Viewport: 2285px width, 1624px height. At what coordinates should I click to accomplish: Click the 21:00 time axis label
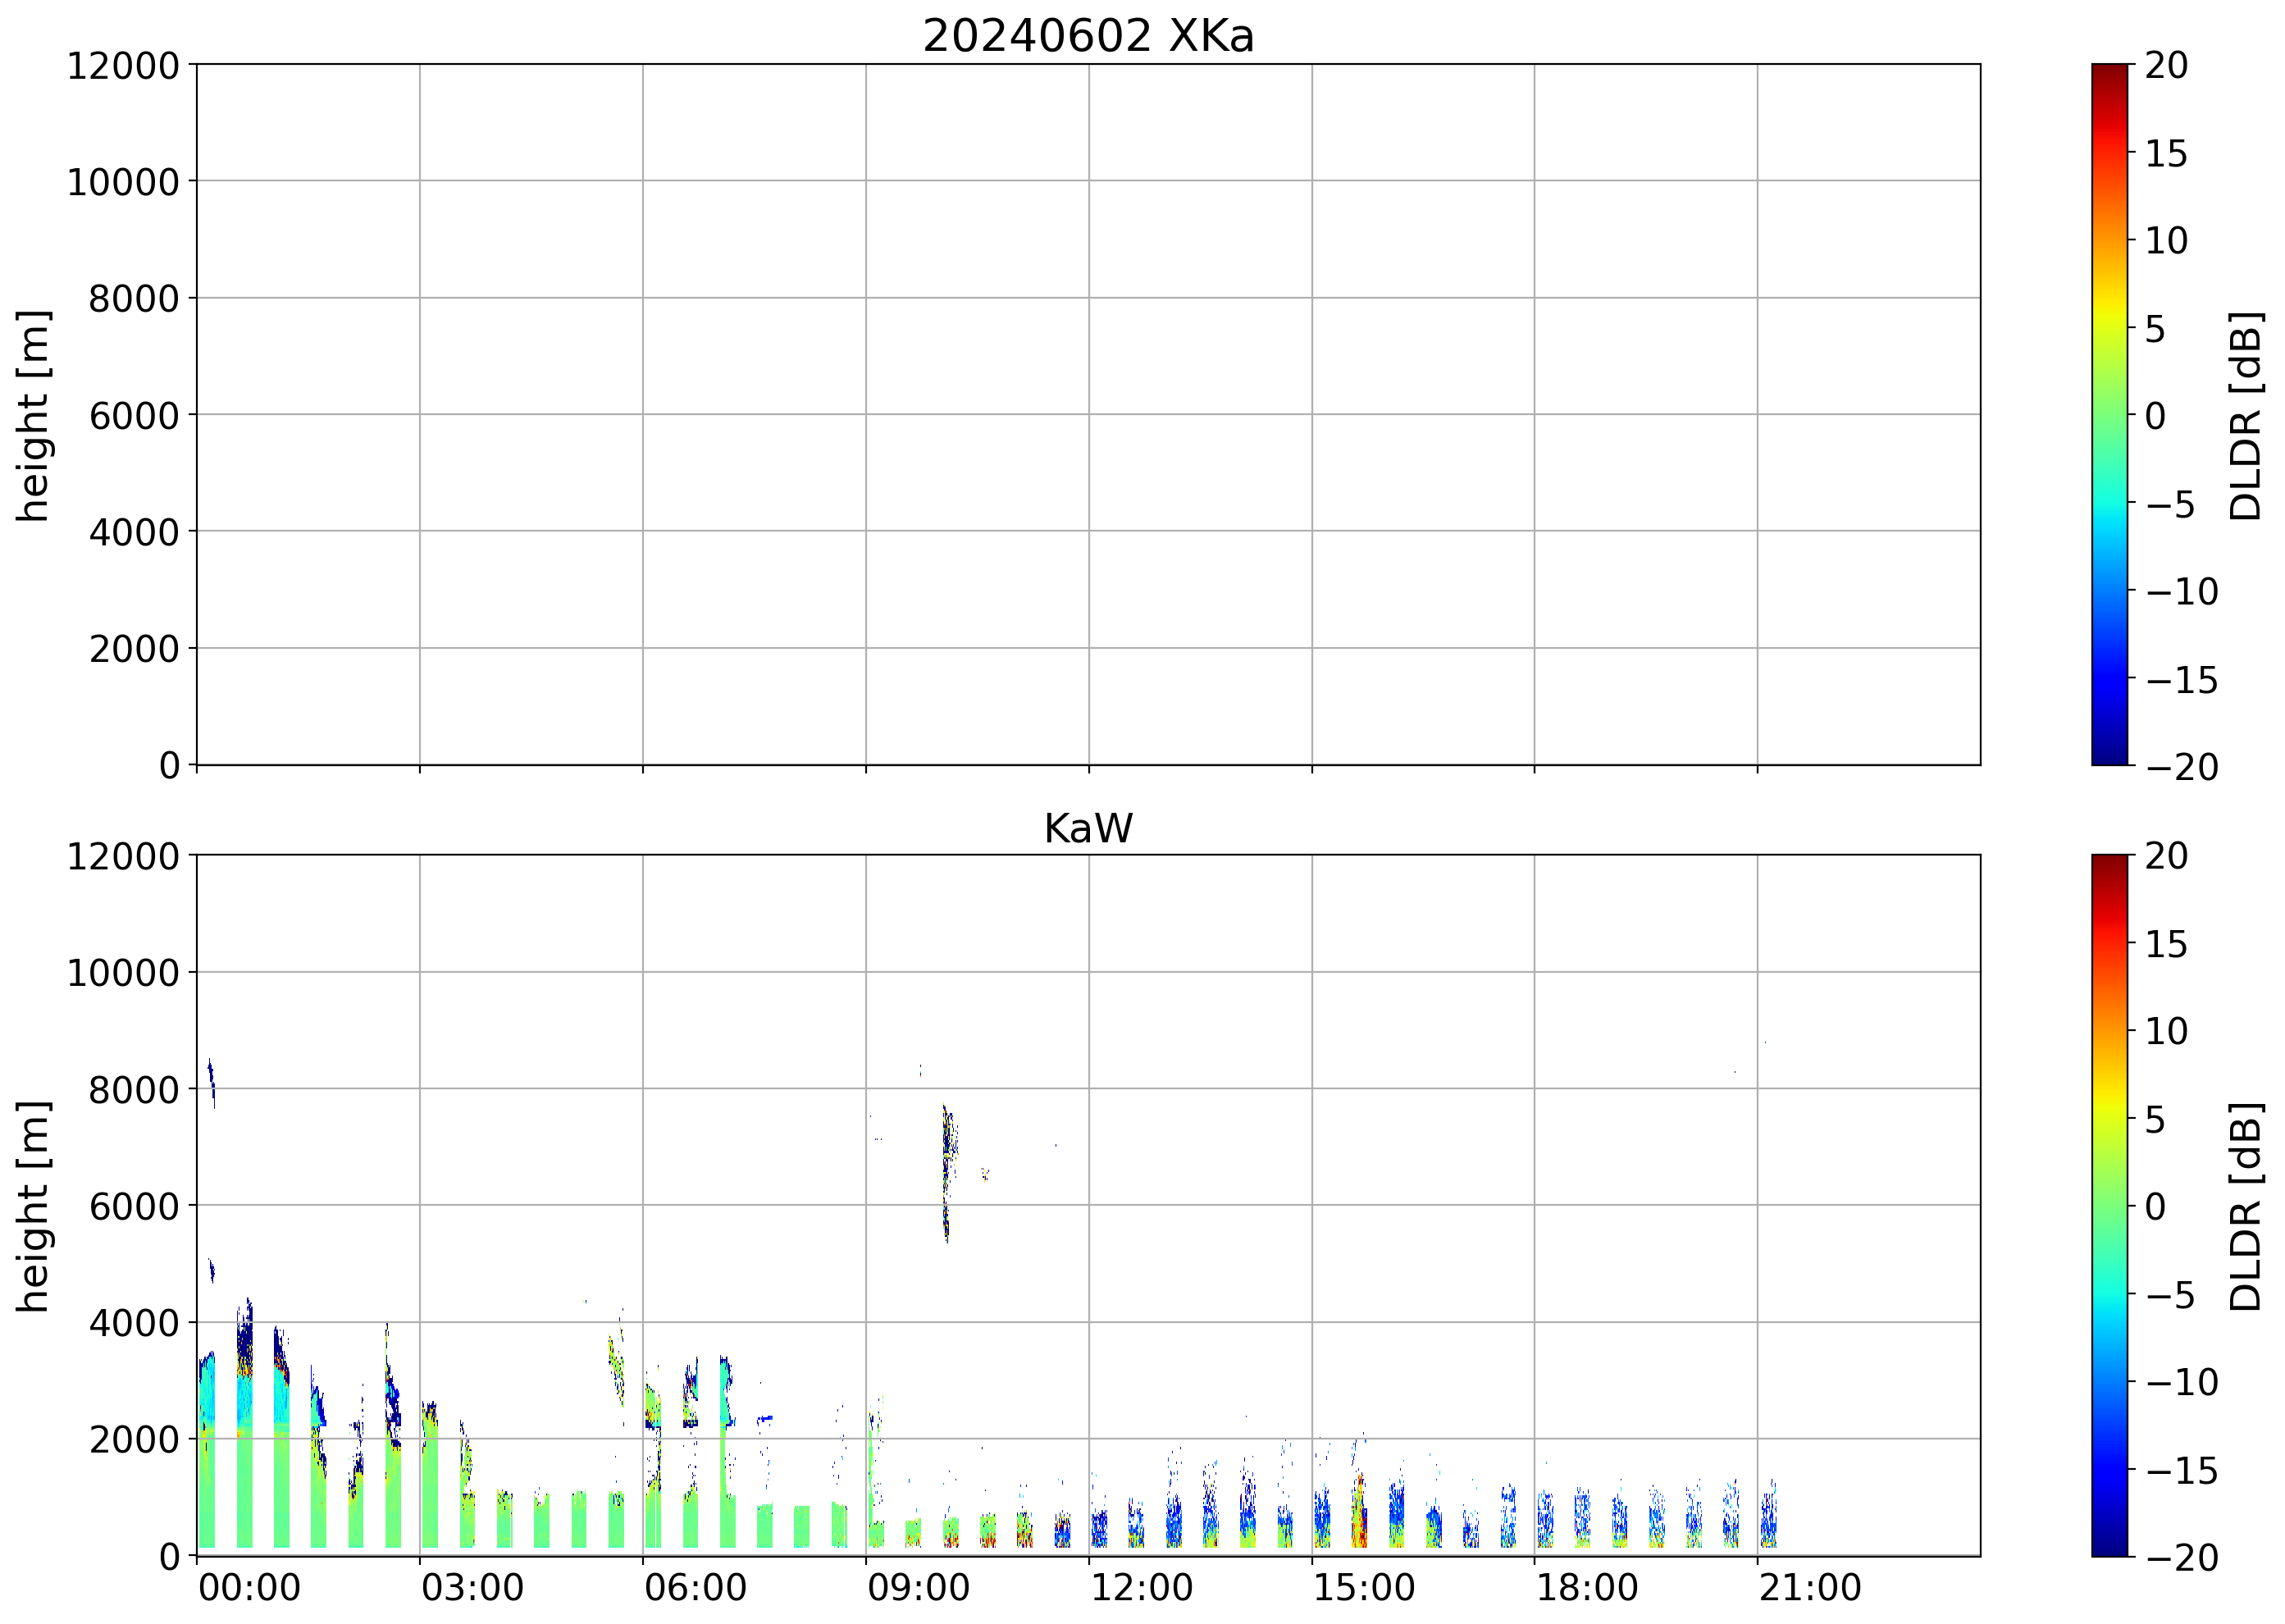click(x=1809, y=1587)
